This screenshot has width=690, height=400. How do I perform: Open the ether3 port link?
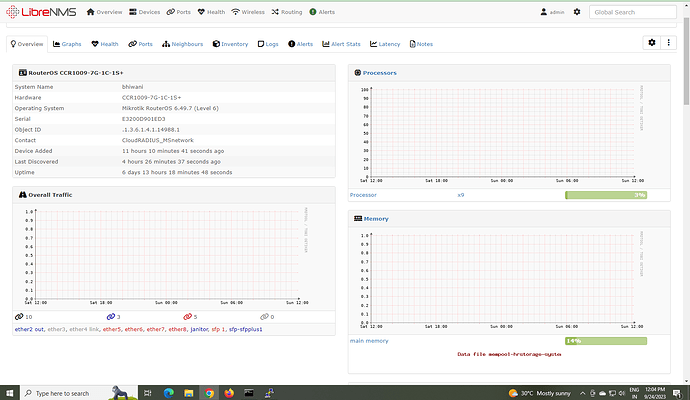pyautogui.click(x=56, y=329)
